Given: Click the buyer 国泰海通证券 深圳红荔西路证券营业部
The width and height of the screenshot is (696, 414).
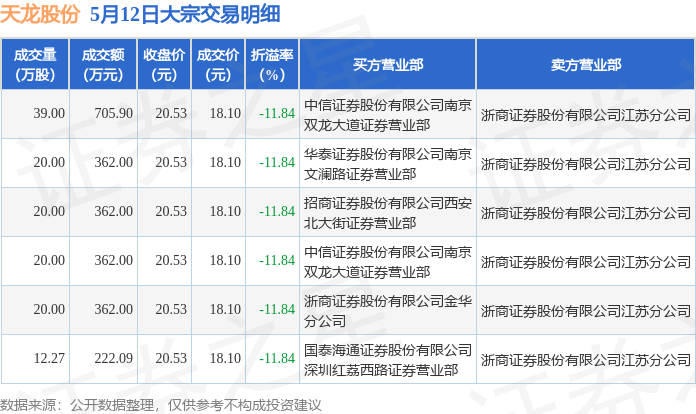Looking at the screenshot, I should 388,359.
